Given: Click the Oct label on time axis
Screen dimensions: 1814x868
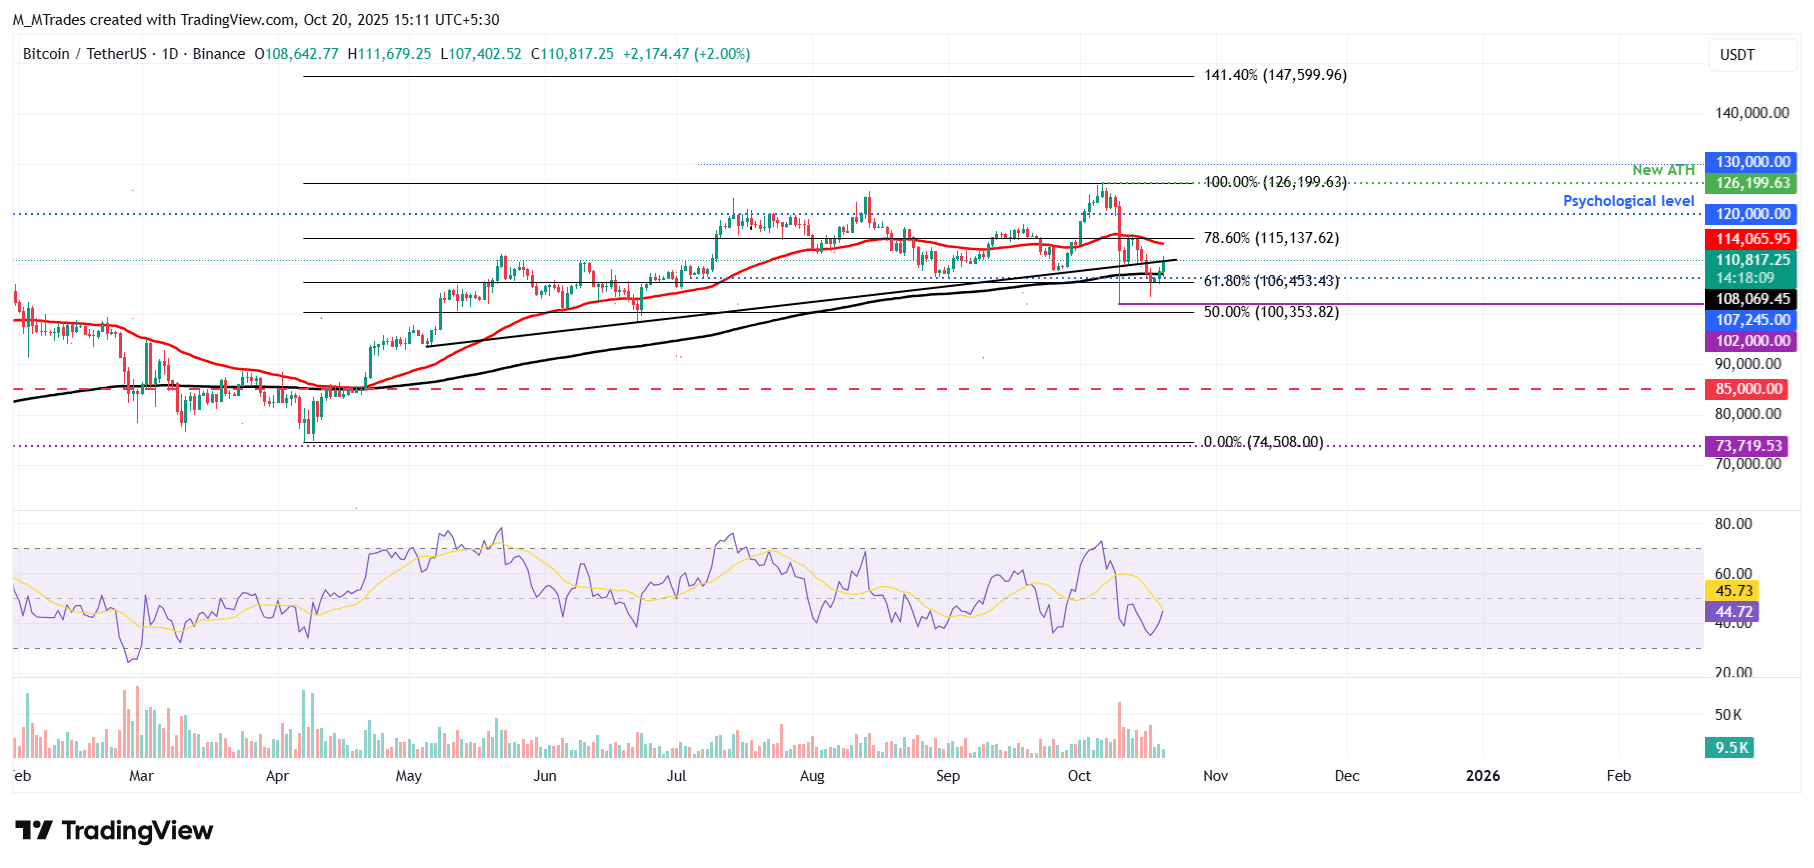Looking at the screenshot, I should pyautogui.click(x=1079, y=776).
